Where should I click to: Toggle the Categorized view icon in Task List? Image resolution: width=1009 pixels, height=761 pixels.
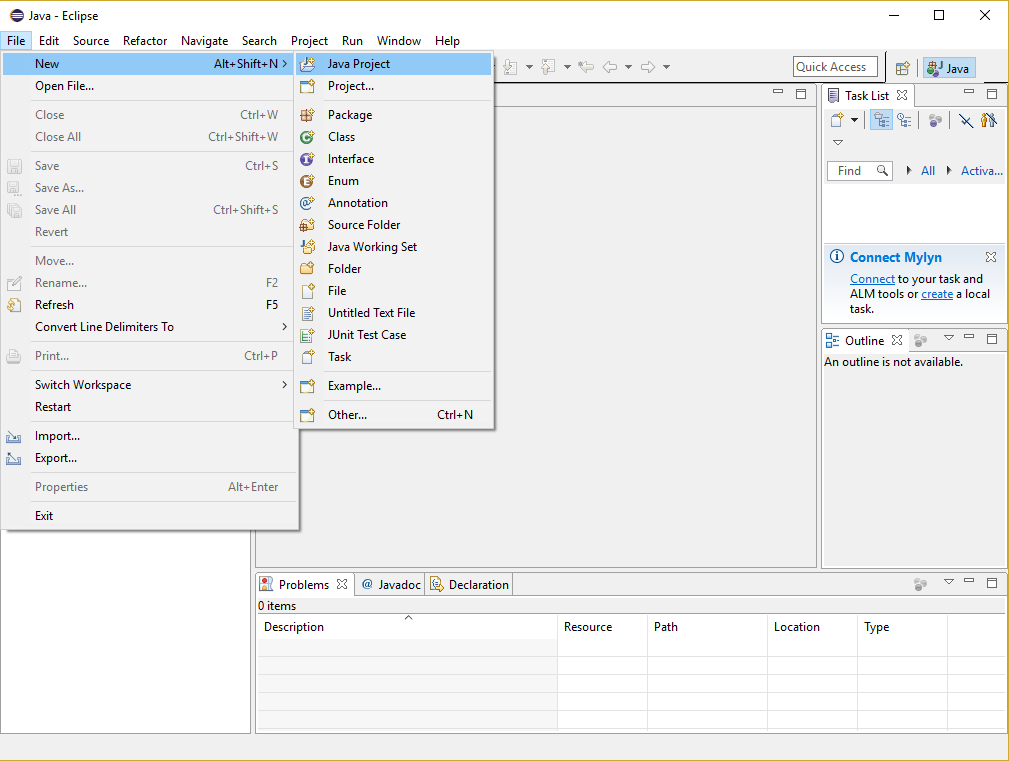(881, 120)
